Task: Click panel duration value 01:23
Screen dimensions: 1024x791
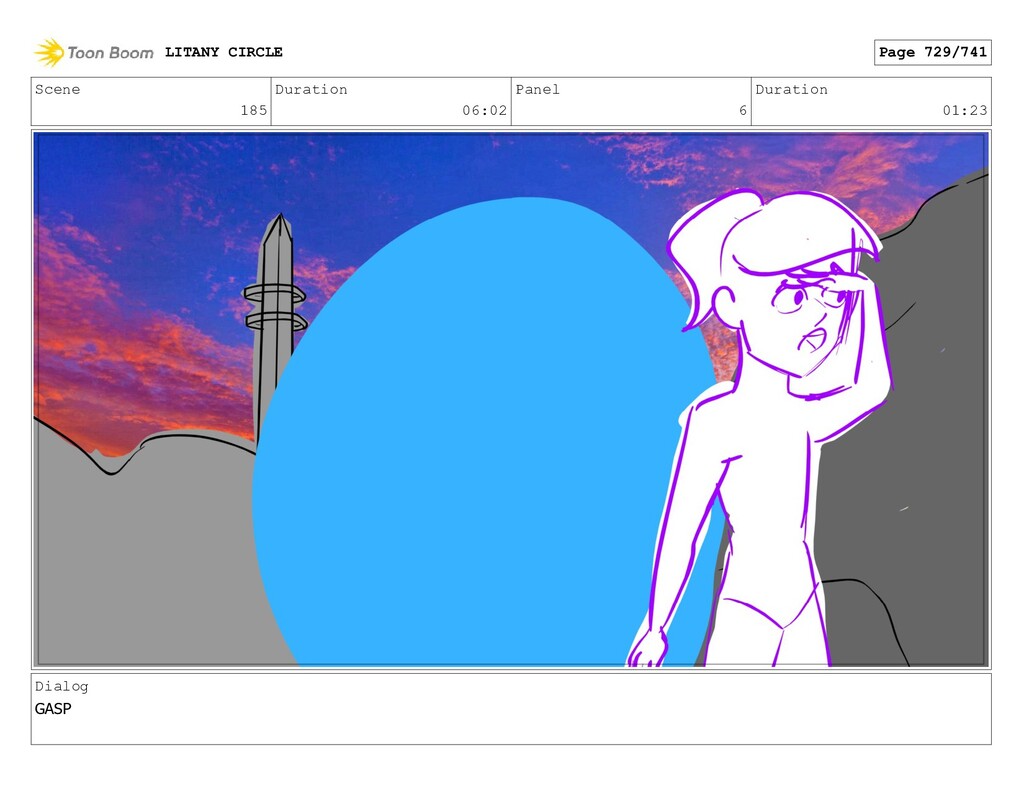Action: (965, 110)
